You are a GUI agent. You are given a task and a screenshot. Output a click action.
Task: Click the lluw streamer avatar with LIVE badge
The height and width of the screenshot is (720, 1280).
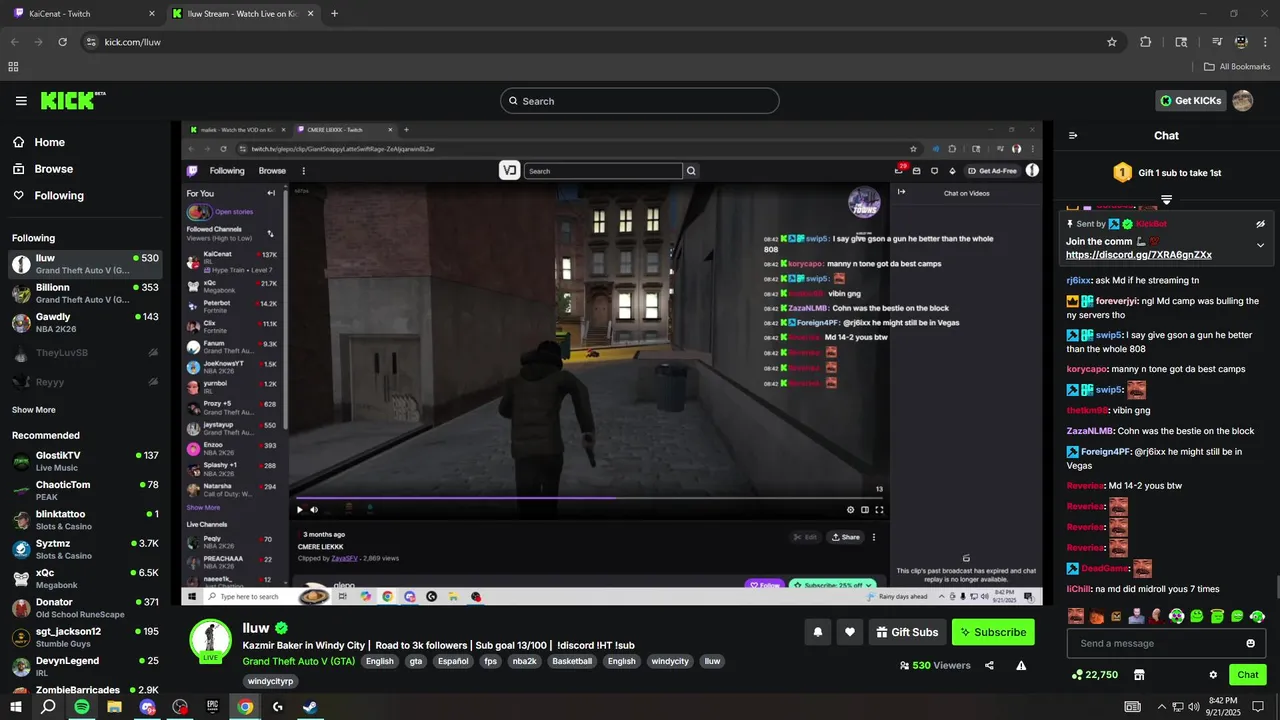tap(211, 641)
